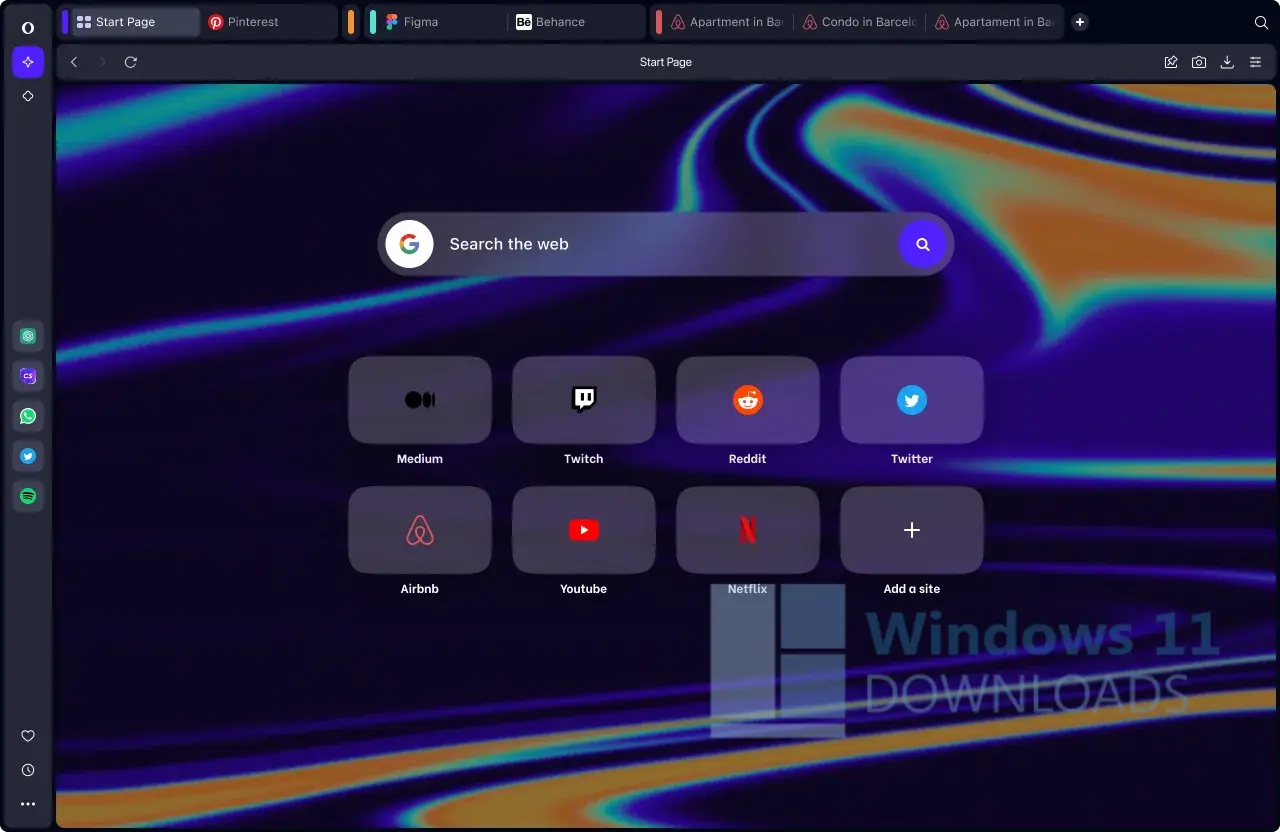Open the Youtube speed dial tile
1280x832 pixels.
(584, 530)
